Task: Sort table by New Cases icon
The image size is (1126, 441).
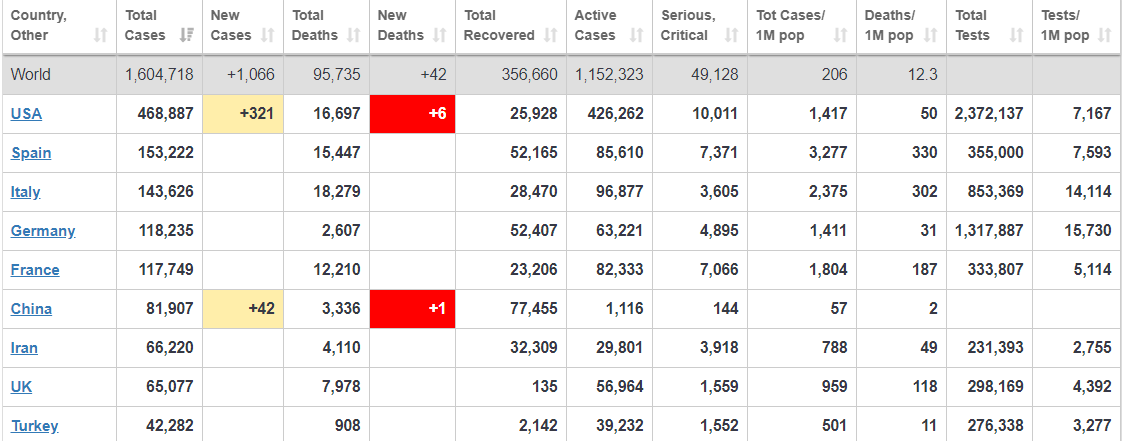Action: coord(268,36)
